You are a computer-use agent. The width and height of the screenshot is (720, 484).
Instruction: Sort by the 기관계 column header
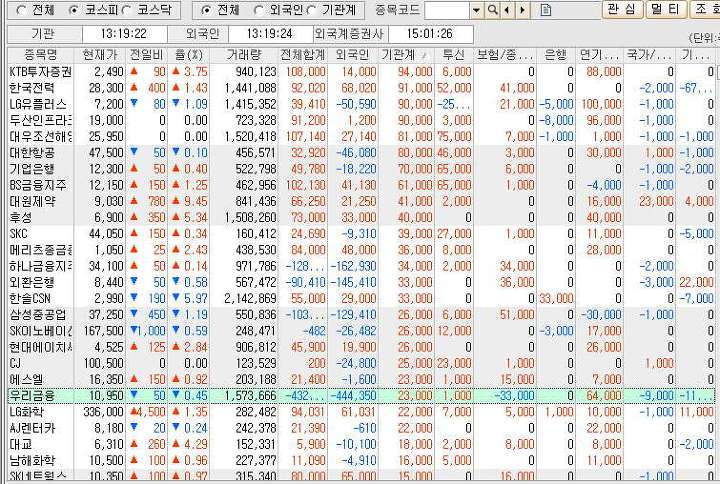[404, 55]
